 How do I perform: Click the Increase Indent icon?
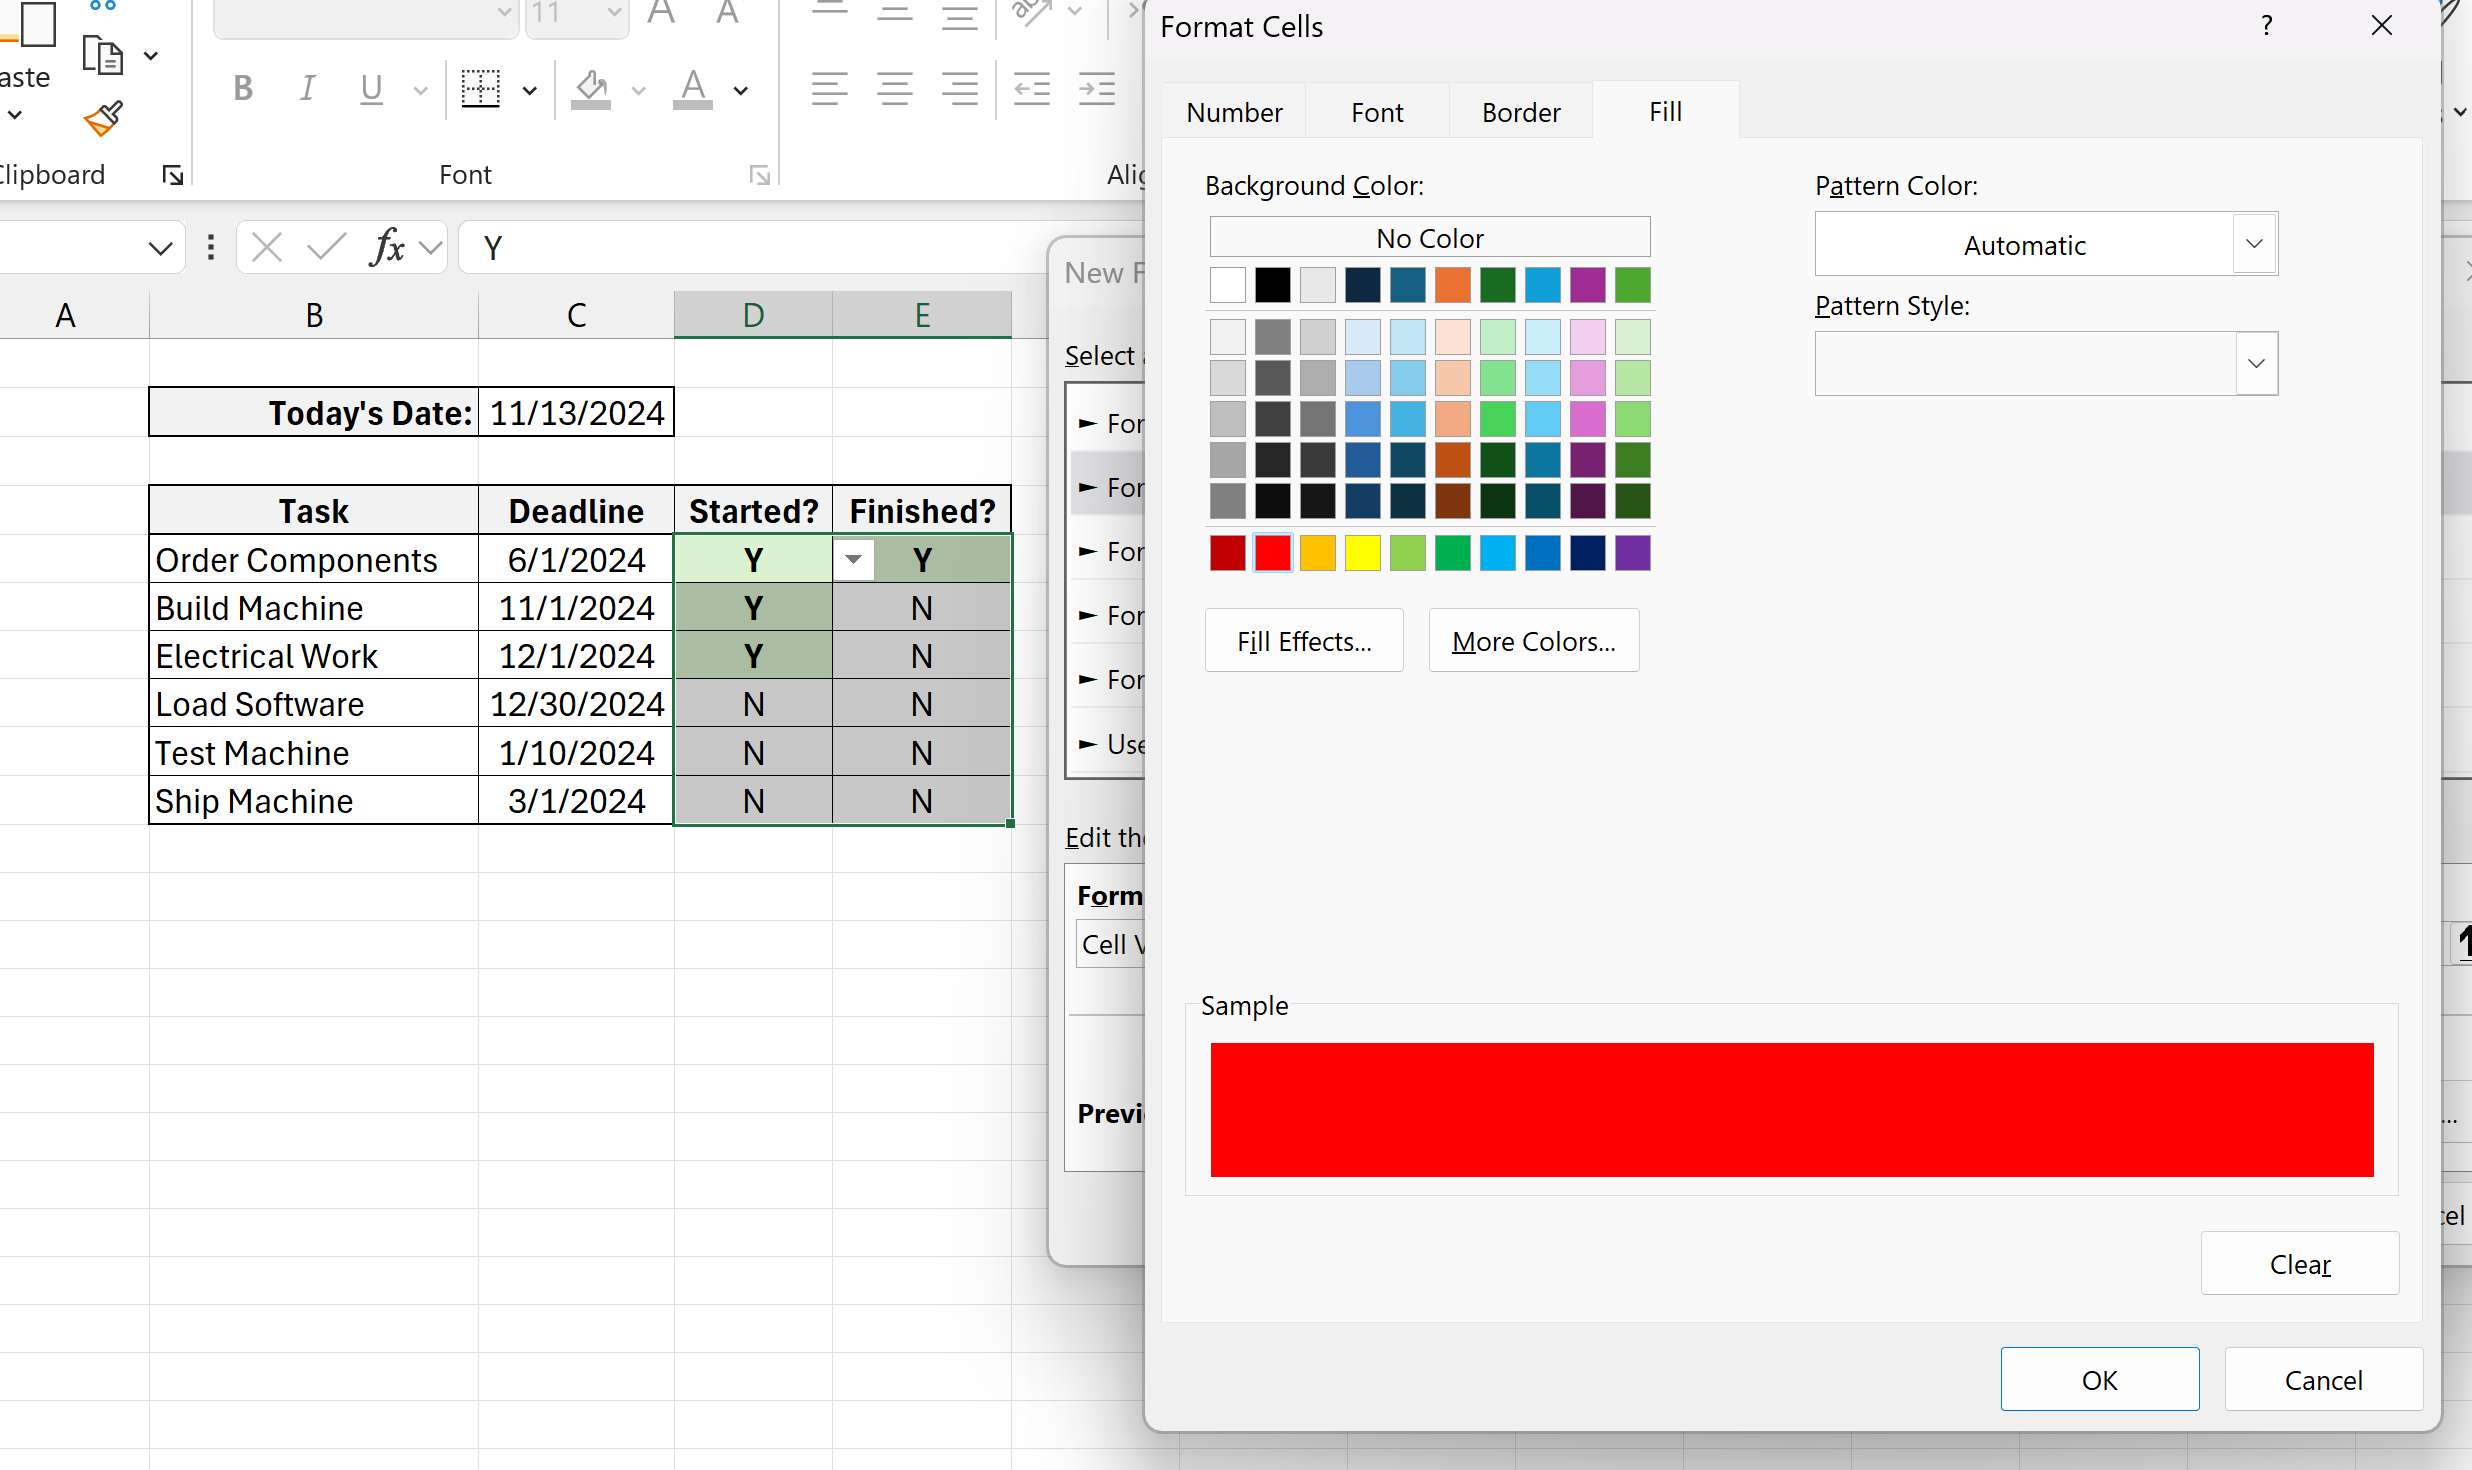[1096, 88]
